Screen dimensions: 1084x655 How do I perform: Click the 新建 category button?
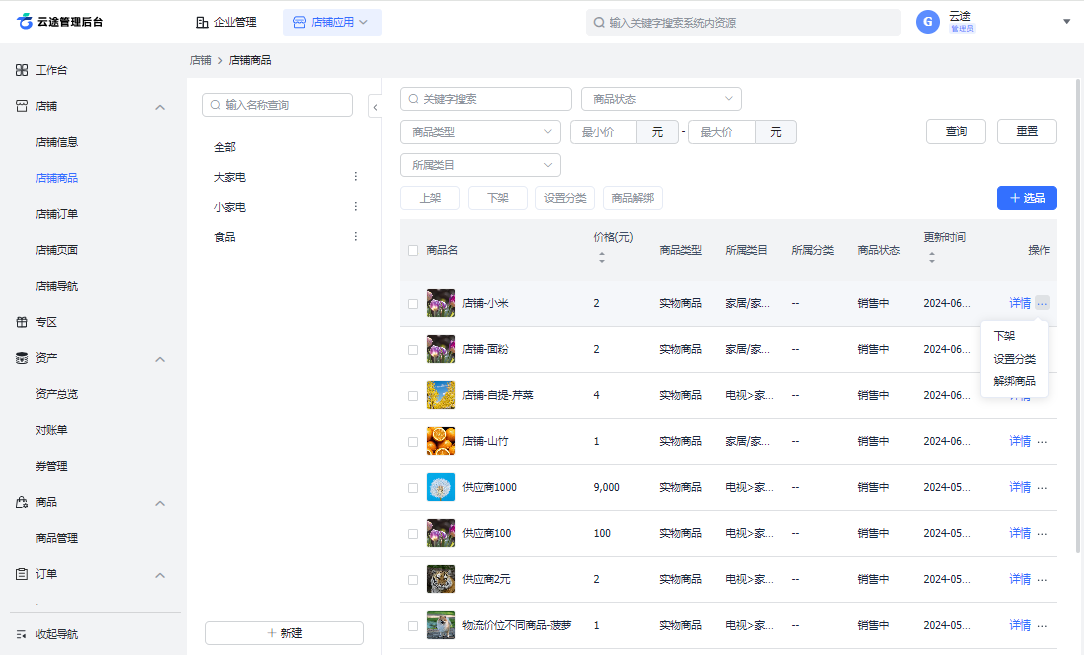click(284, 633)
